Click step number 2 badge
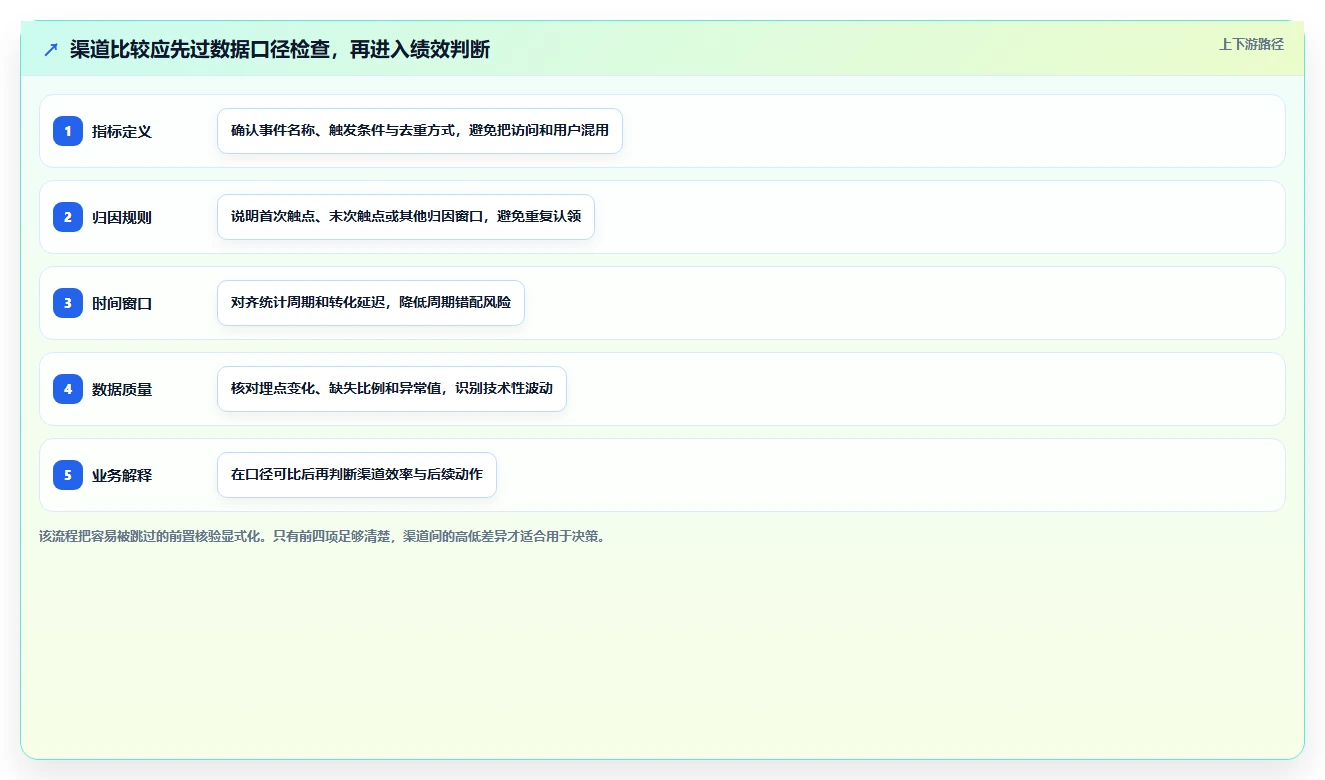The height and width of the screenshot is (780, 1325). 68,217
